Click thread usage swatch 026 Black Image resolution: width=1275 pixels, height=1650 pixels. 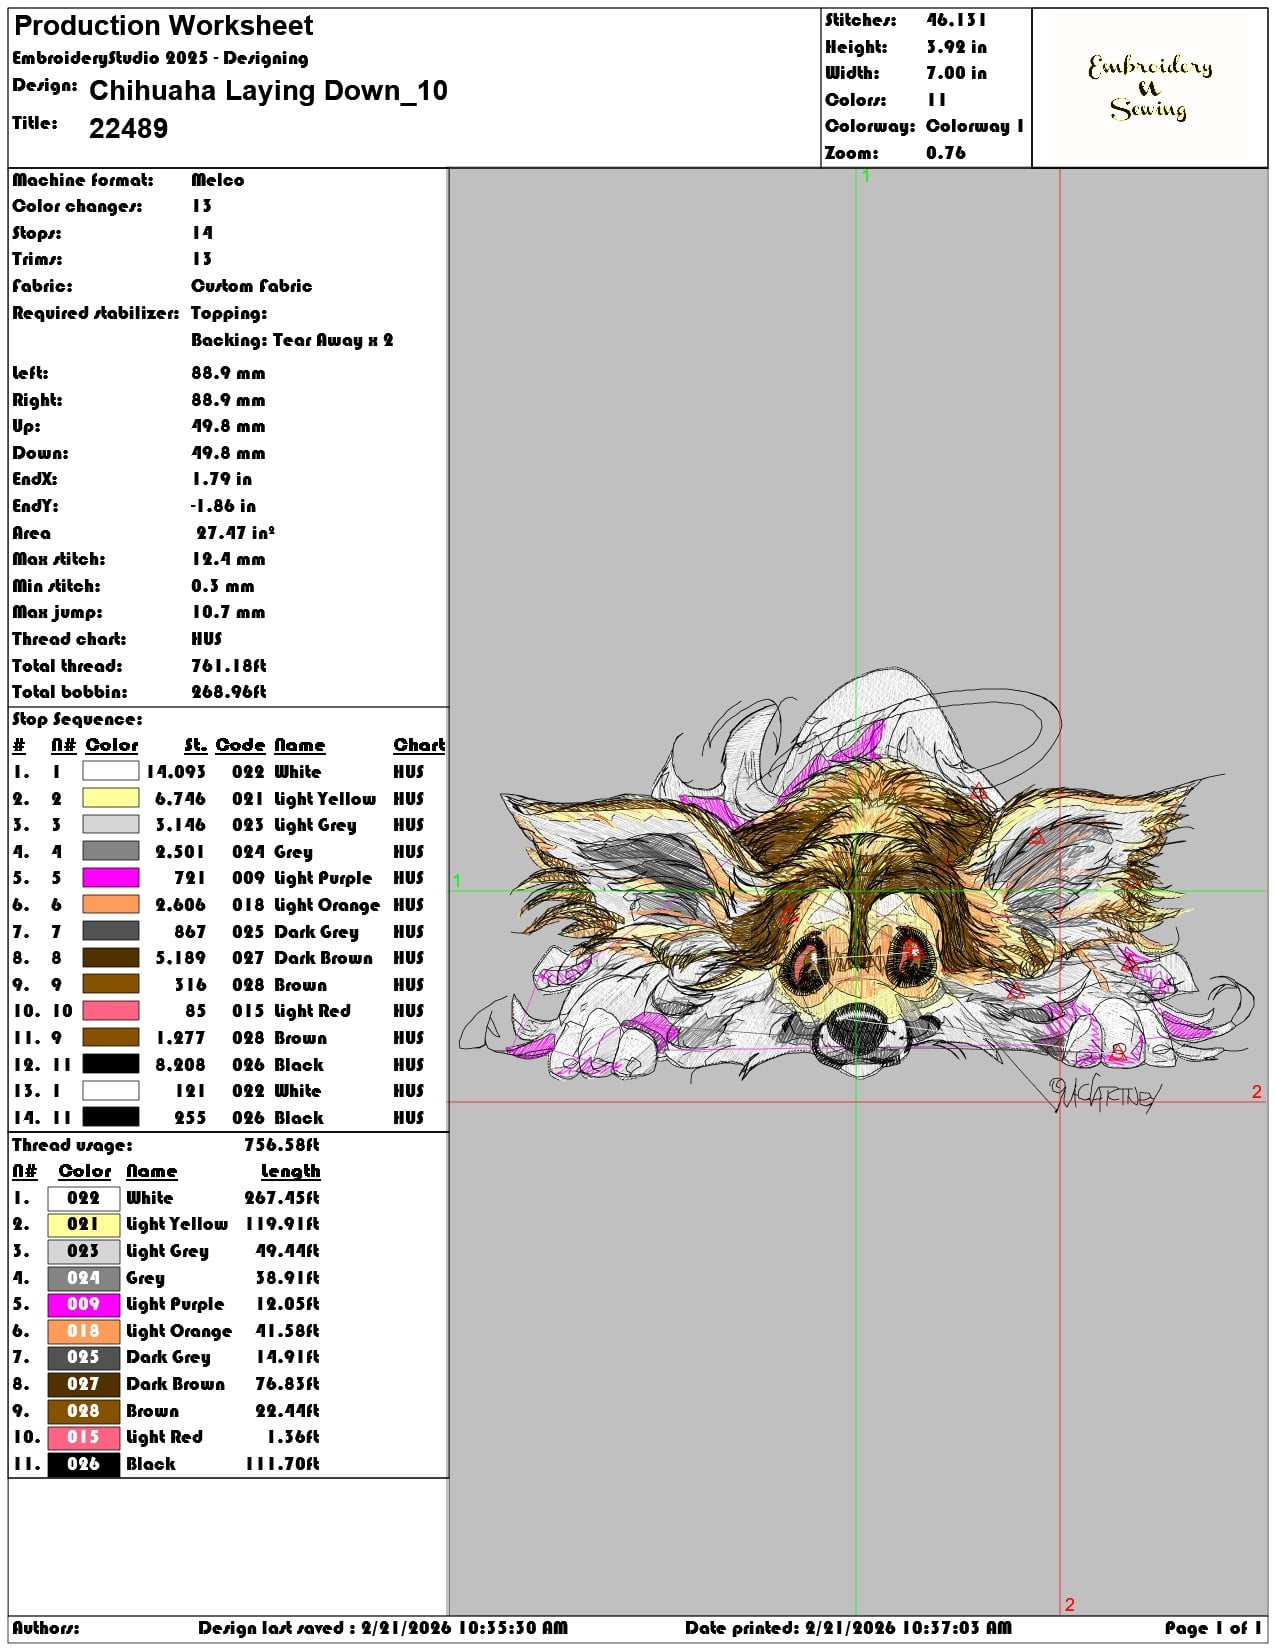(x=84, y=1464)
